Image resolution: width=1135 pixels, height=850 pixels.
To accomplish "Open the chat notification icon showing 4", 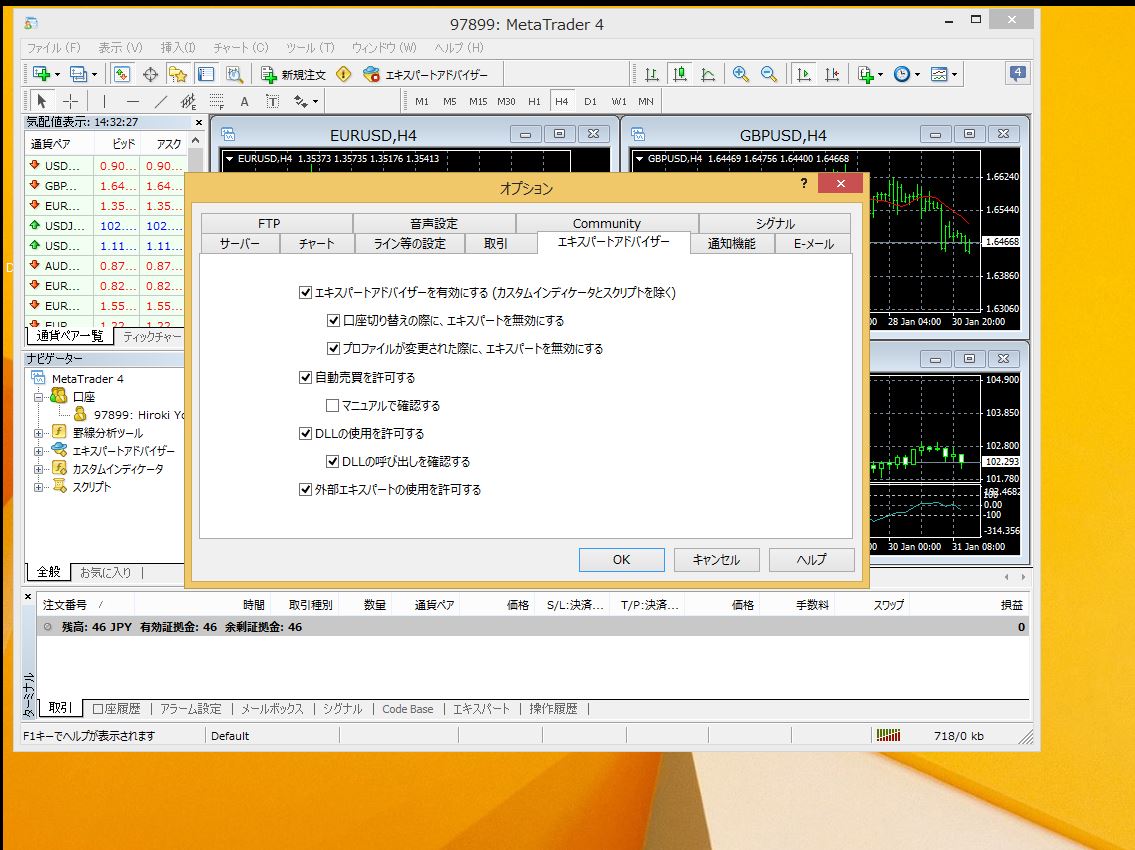I will (x=1017, y=73).
